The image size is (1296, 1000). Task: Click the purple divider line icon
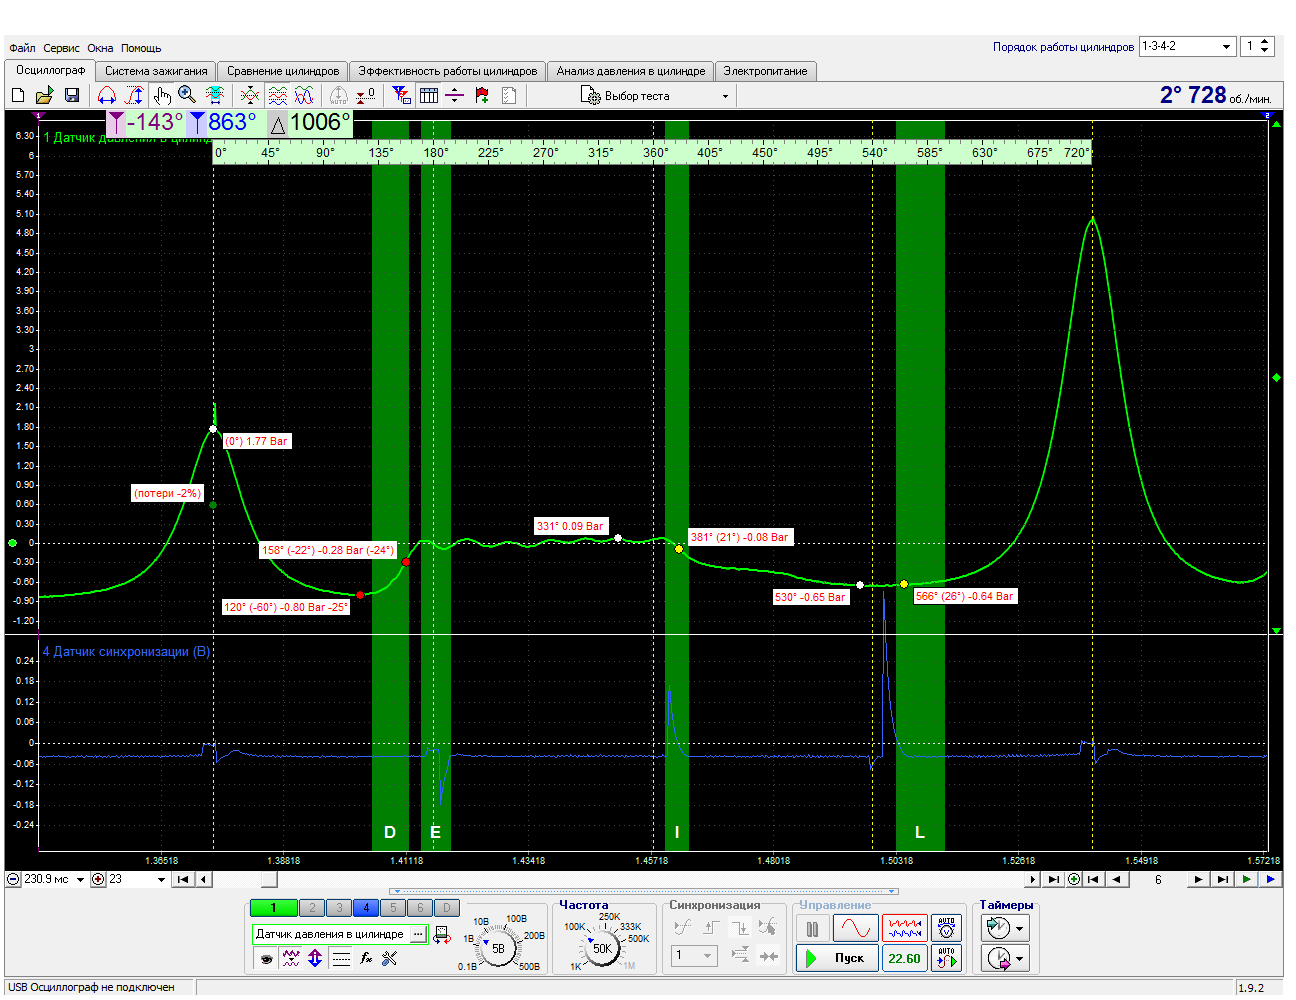point(455,95)
